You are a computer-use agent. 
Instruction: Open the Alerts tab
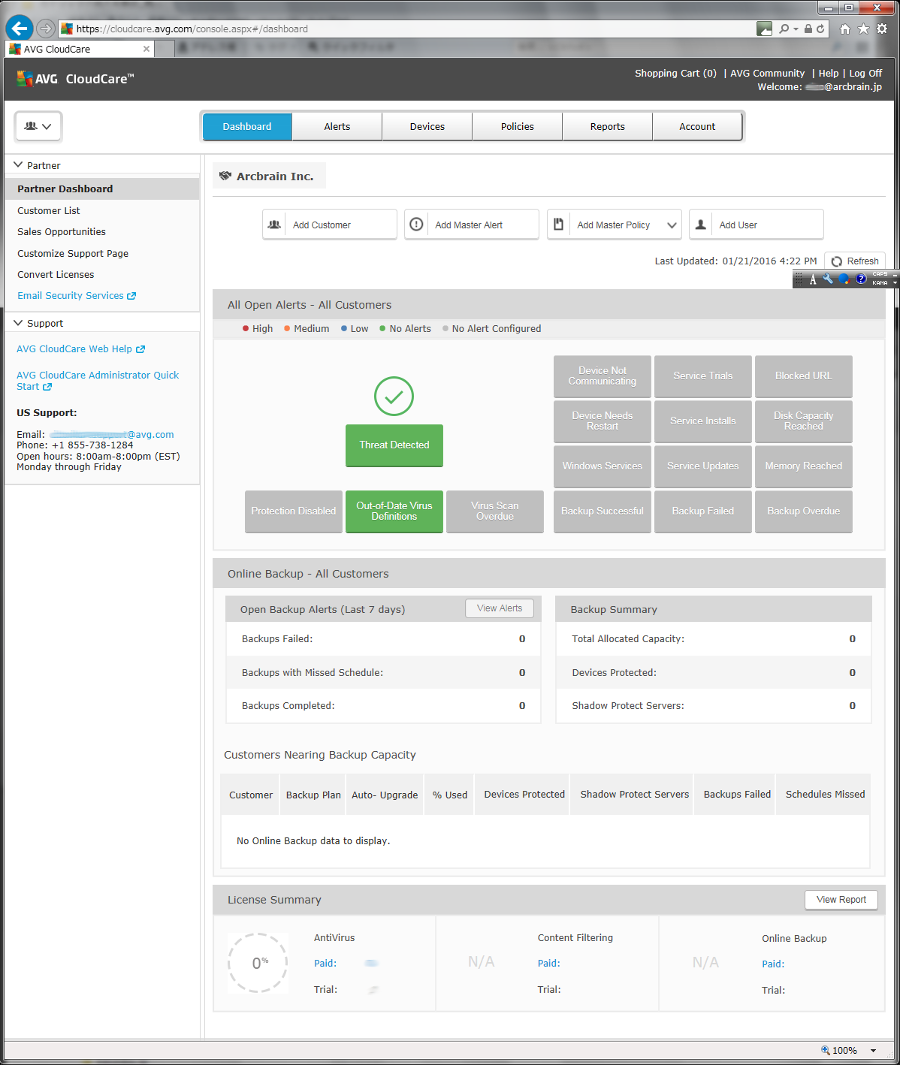(x=337, y=126)
